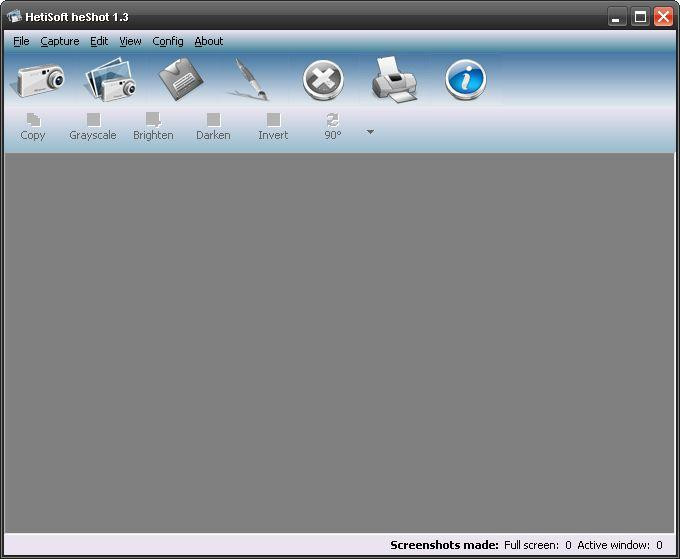Click the floppy disk save icon
This screenshot has height=559, width=680.
(180, 79)
